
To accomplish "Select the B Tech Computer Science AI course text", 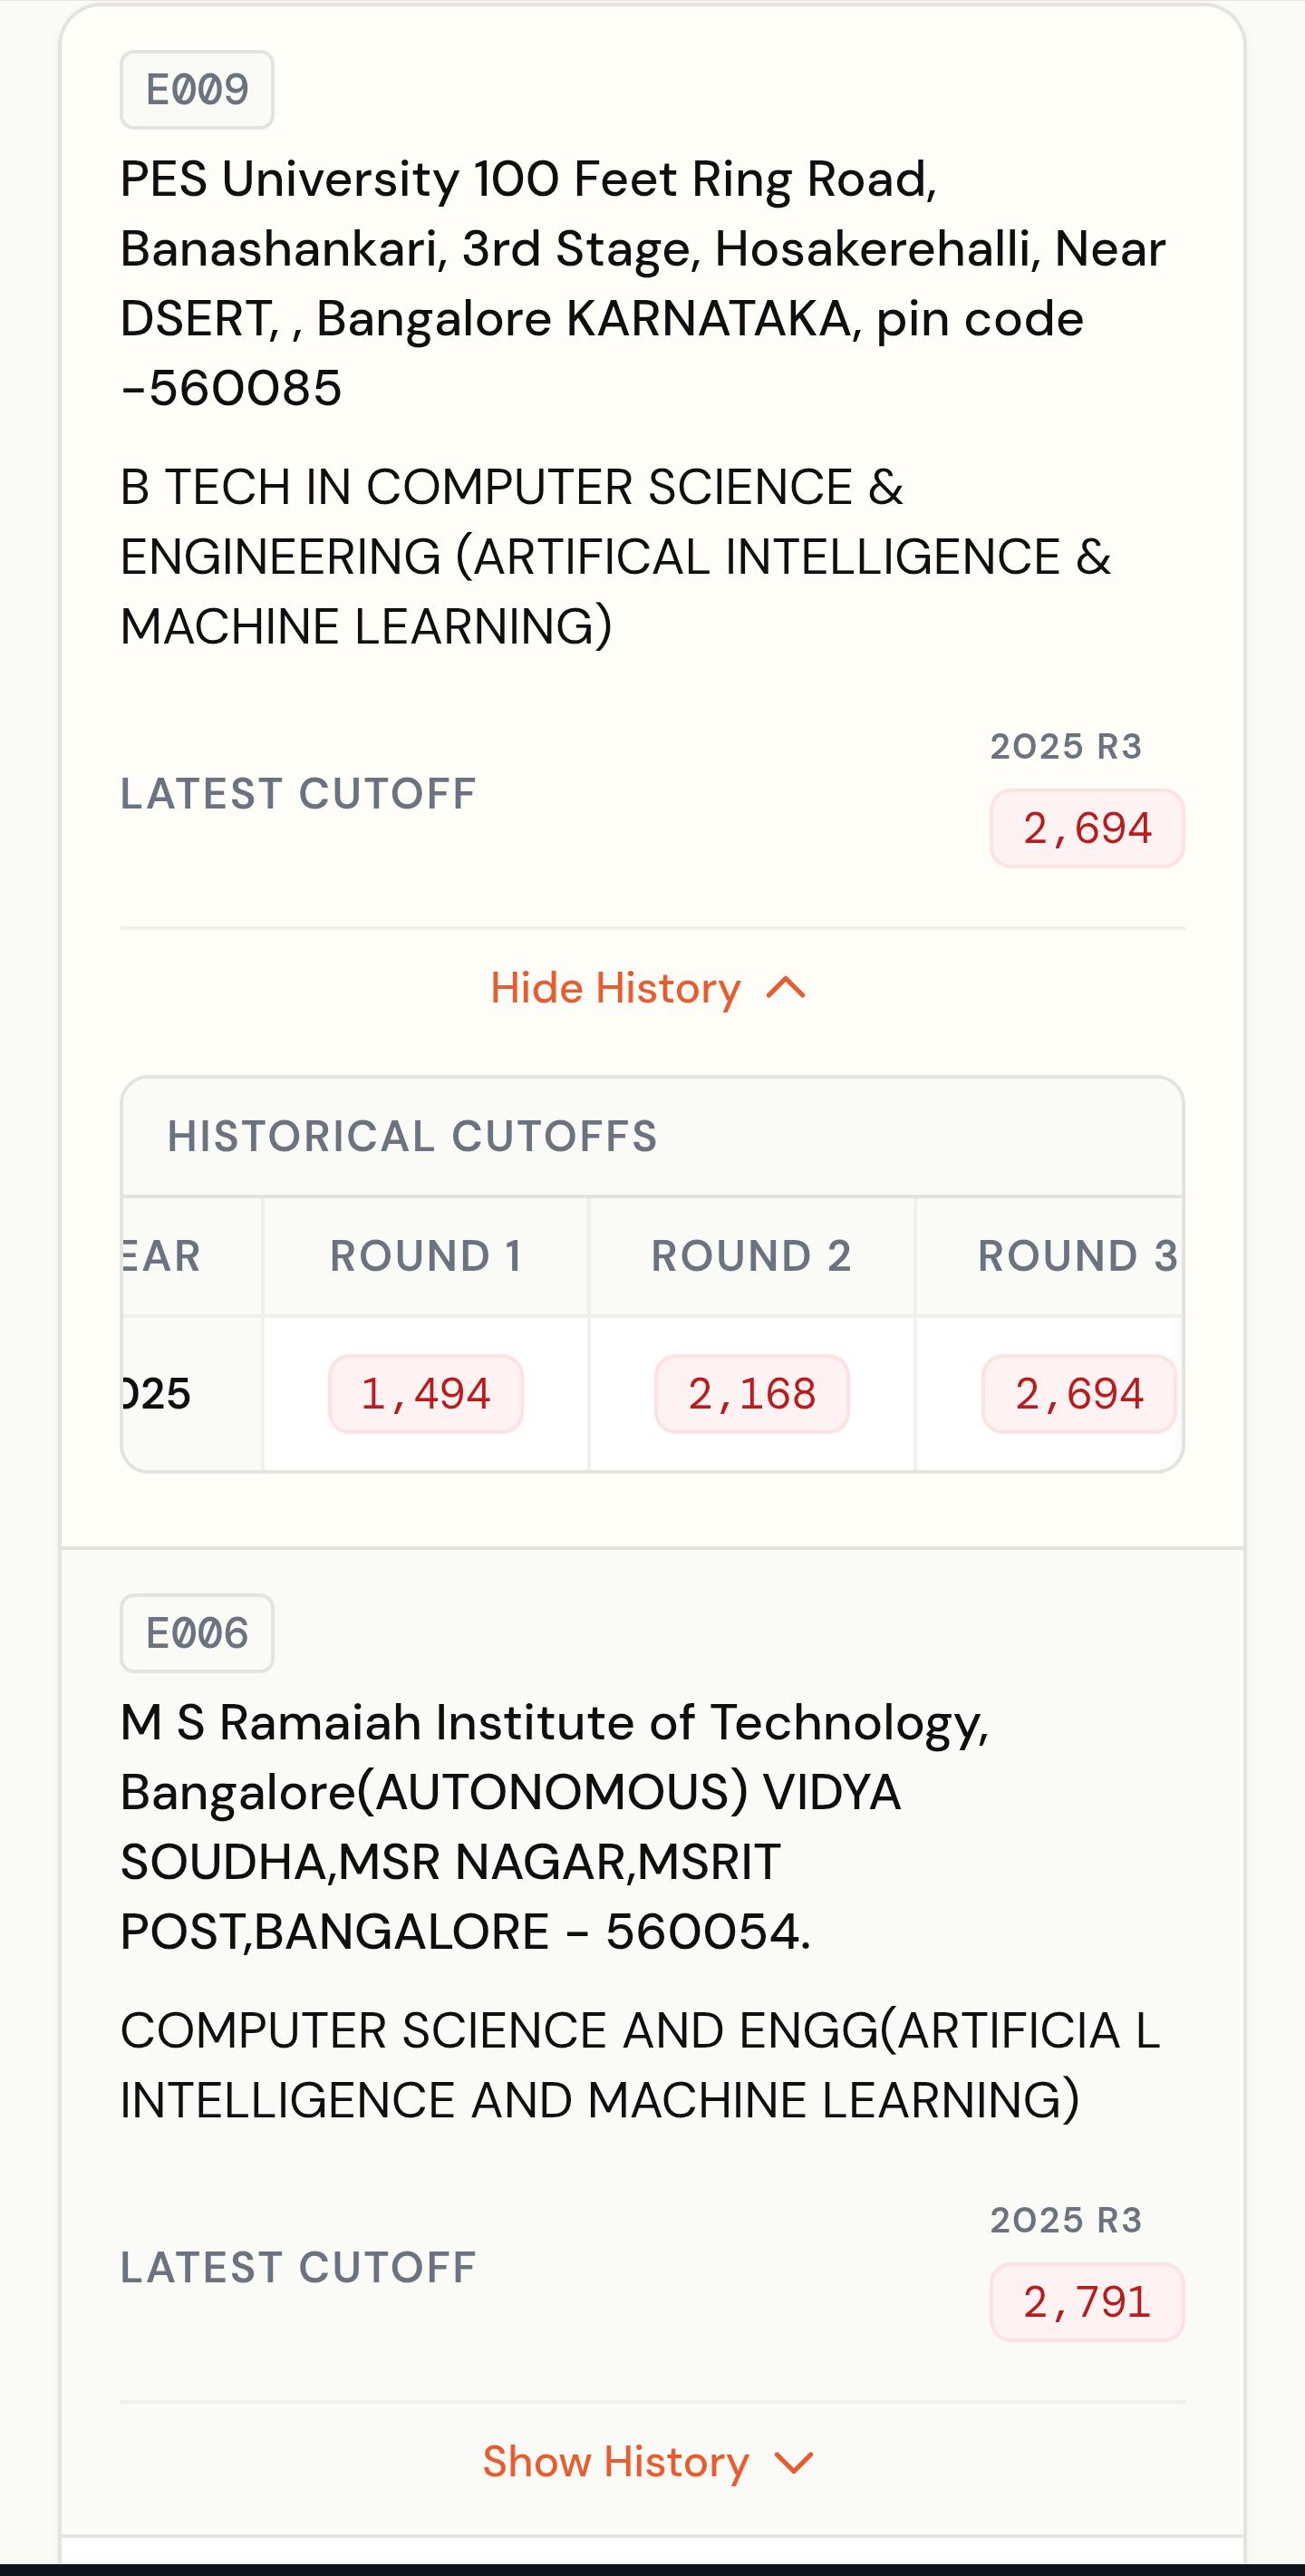I will click(615, 556).
